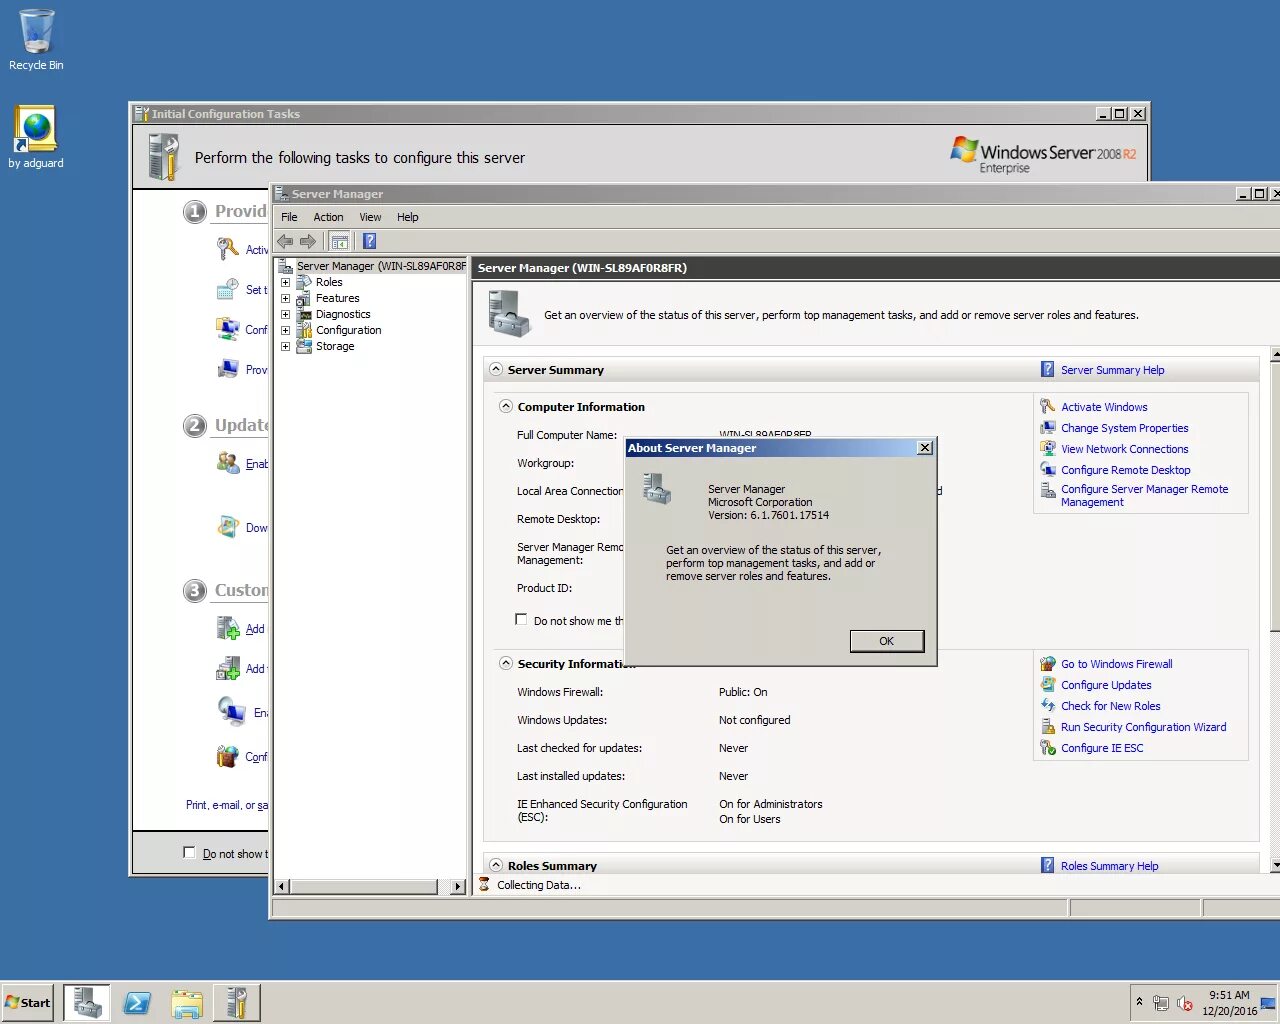Click the Forward arrow in Server Manager toolbar
This screenshot has width=1280, height=1024.
(x=308, y=241)
